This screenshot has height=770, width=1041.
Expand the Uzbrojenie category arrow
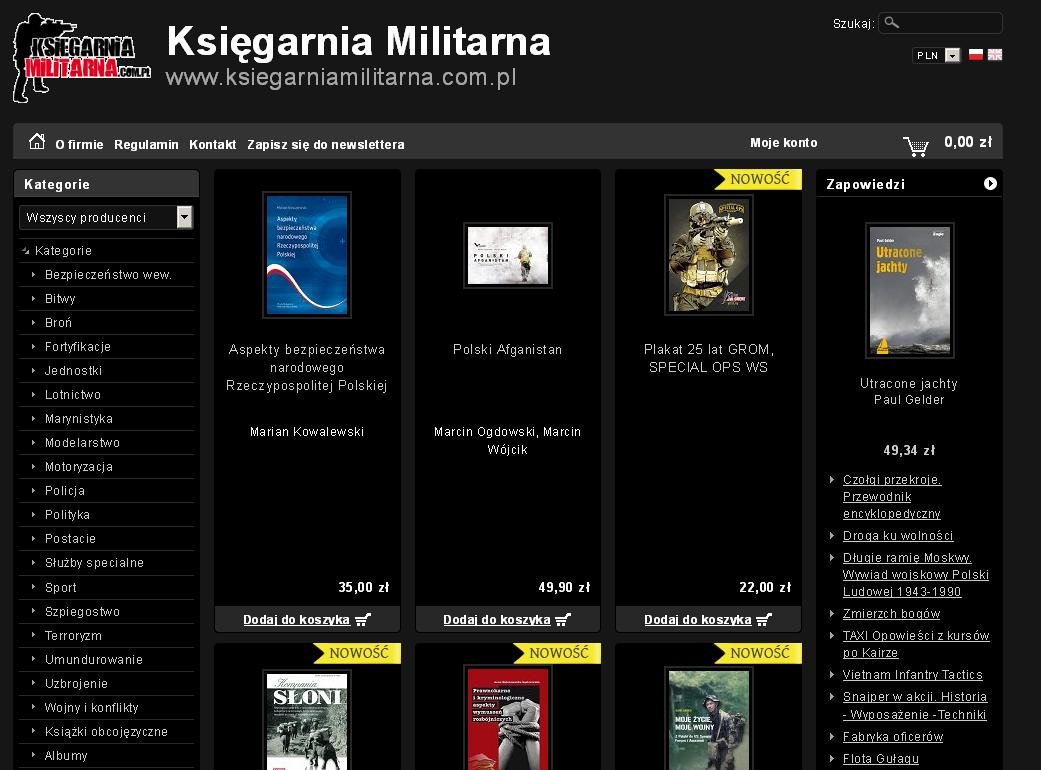33,683
